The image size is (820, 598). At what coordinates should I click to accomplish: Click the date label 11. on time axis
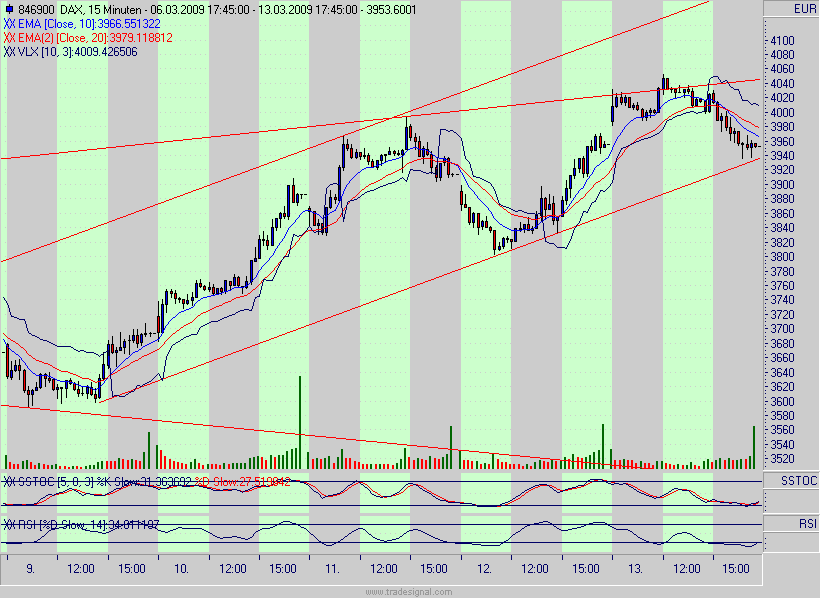tap(331, 567)
